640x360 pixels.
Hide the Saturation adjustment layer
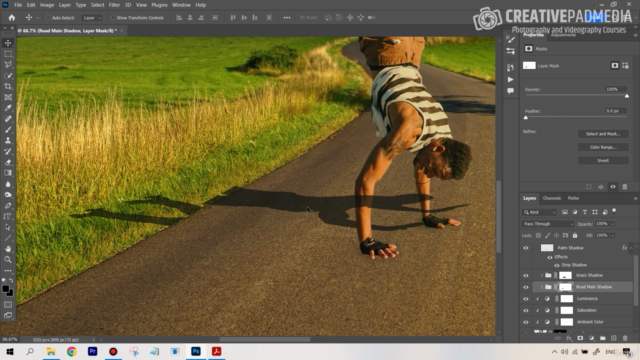[526, 311]
